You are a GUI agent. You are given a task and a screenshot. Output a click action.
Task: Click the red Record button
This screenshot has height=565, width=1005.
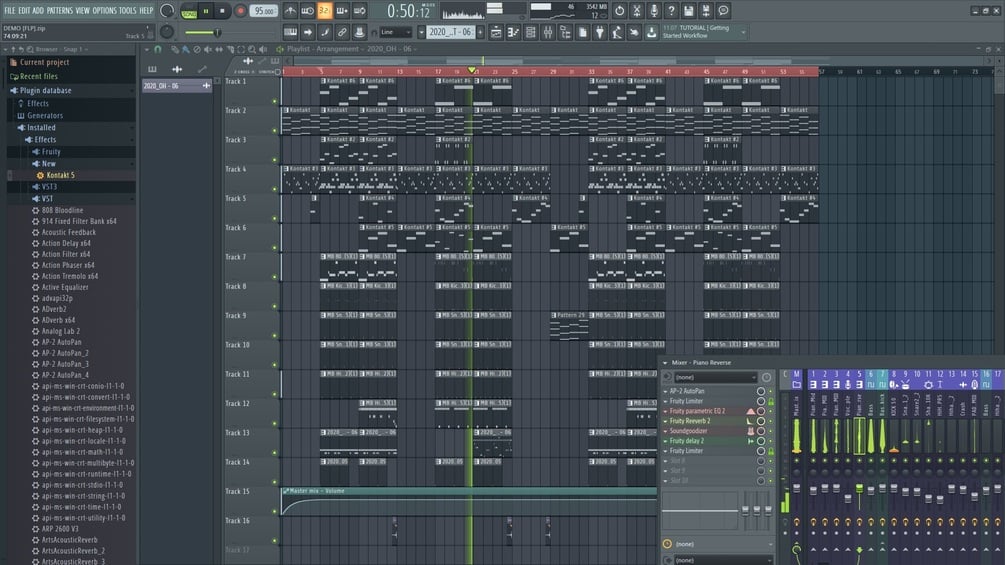(240, 11)
